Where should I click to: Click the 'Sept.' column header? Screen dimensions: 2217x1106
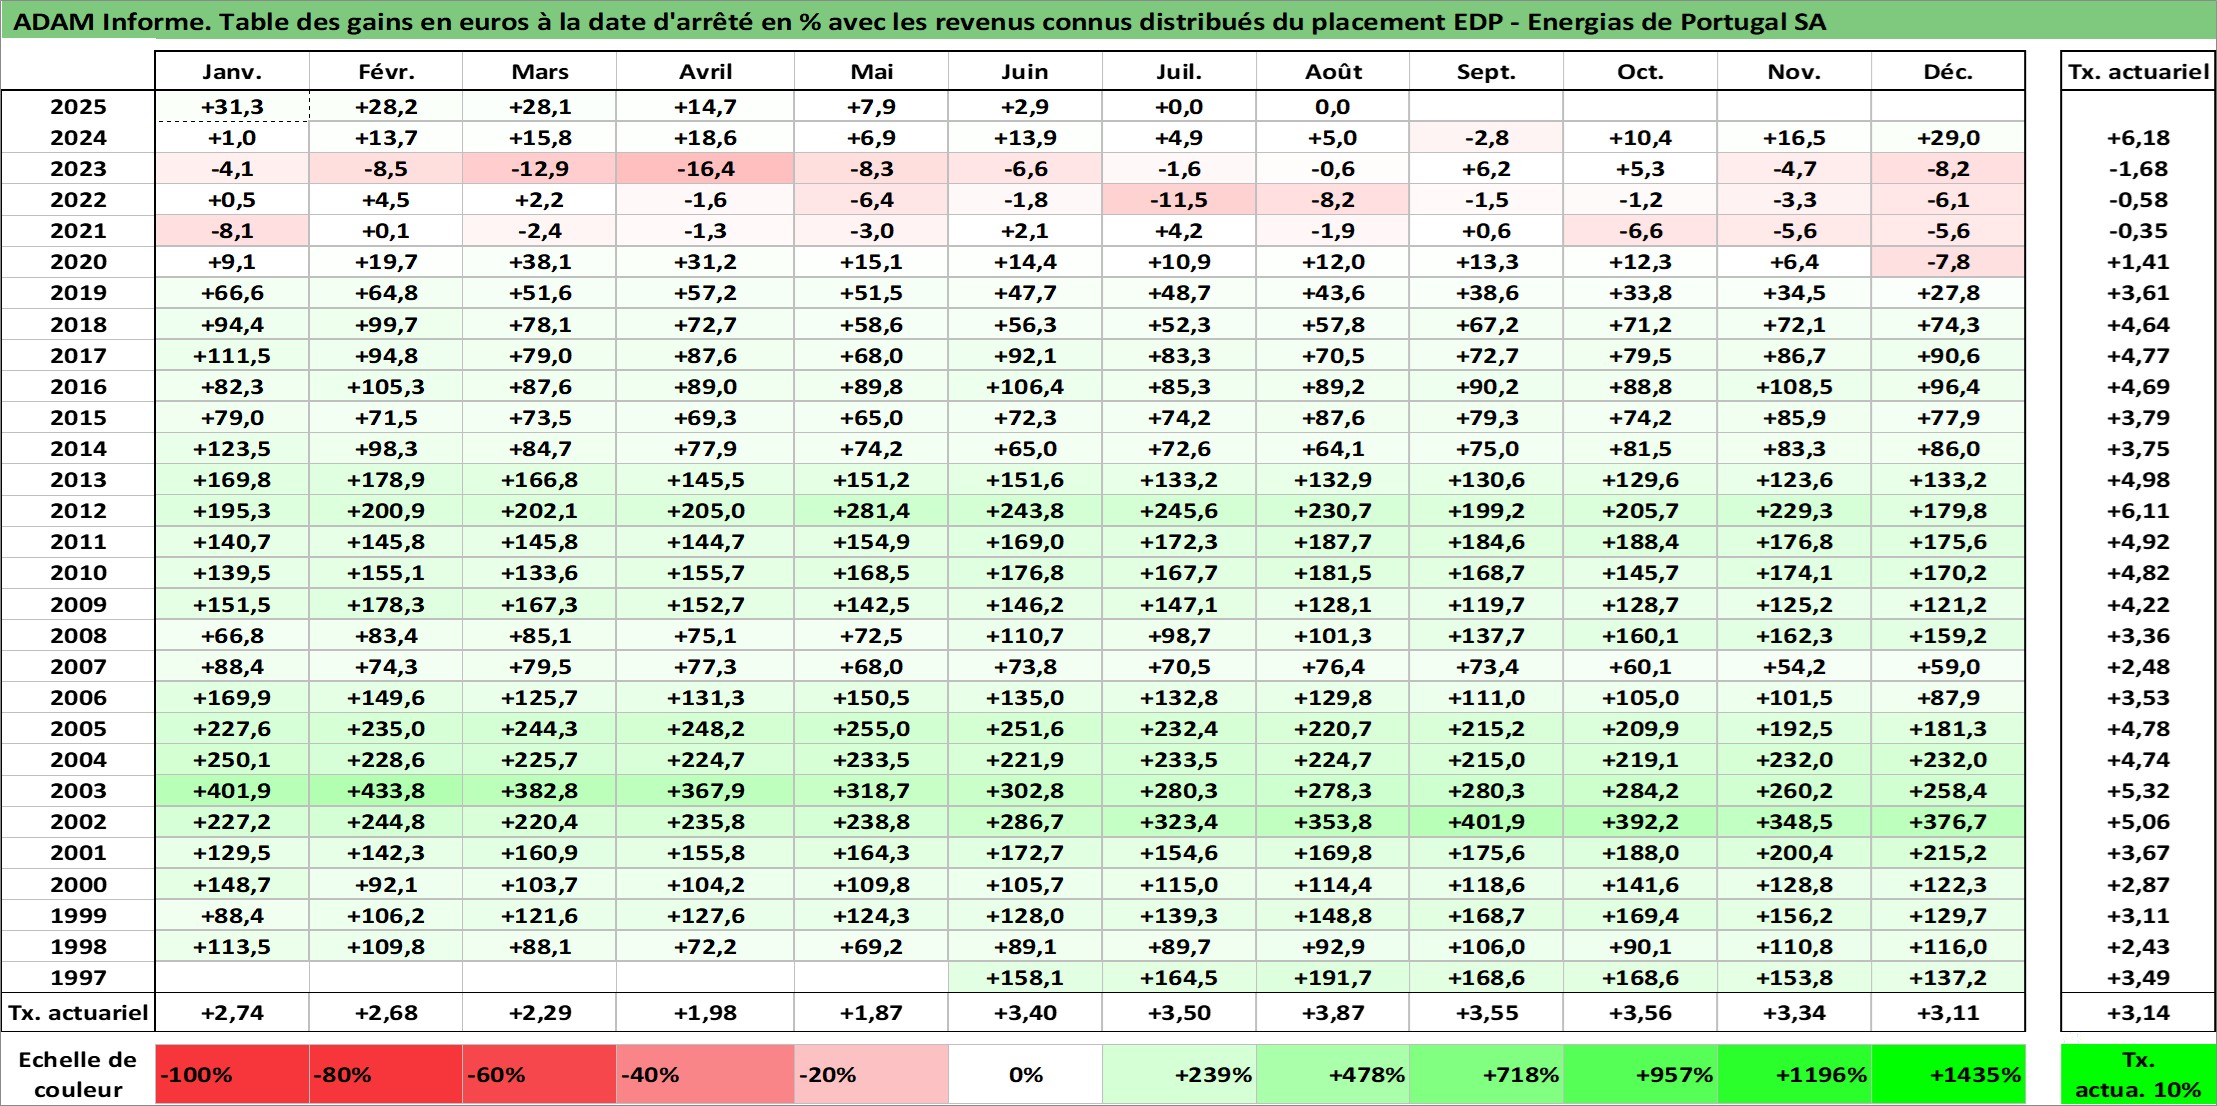[1486, 72]
